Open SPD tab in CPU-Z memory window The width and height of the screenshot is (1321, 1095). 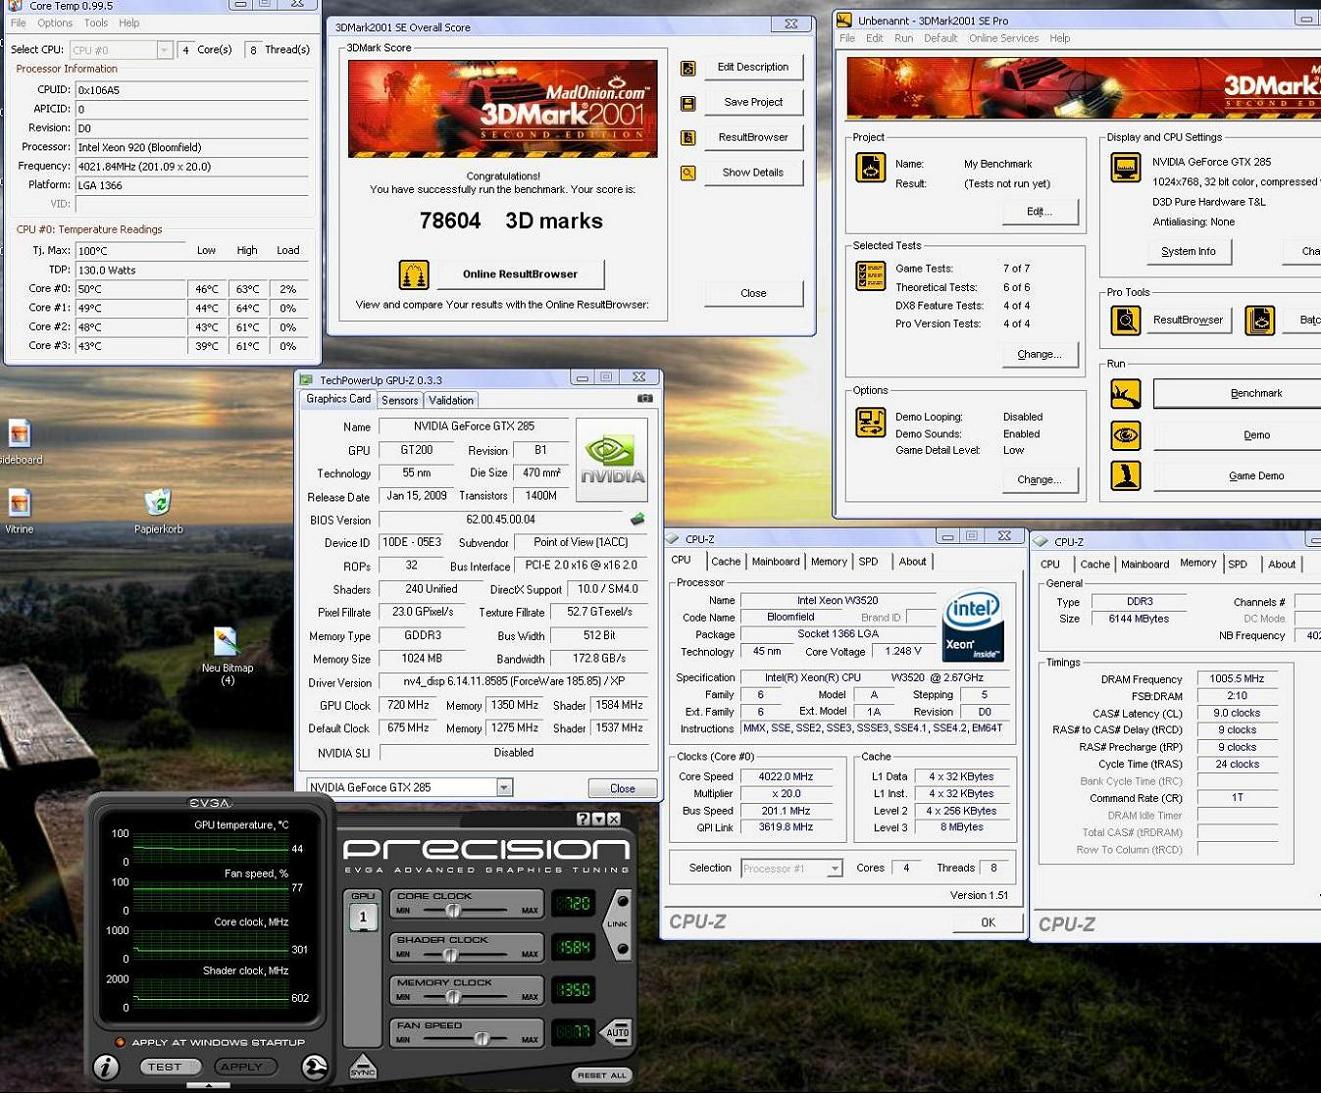(1238, 564)
